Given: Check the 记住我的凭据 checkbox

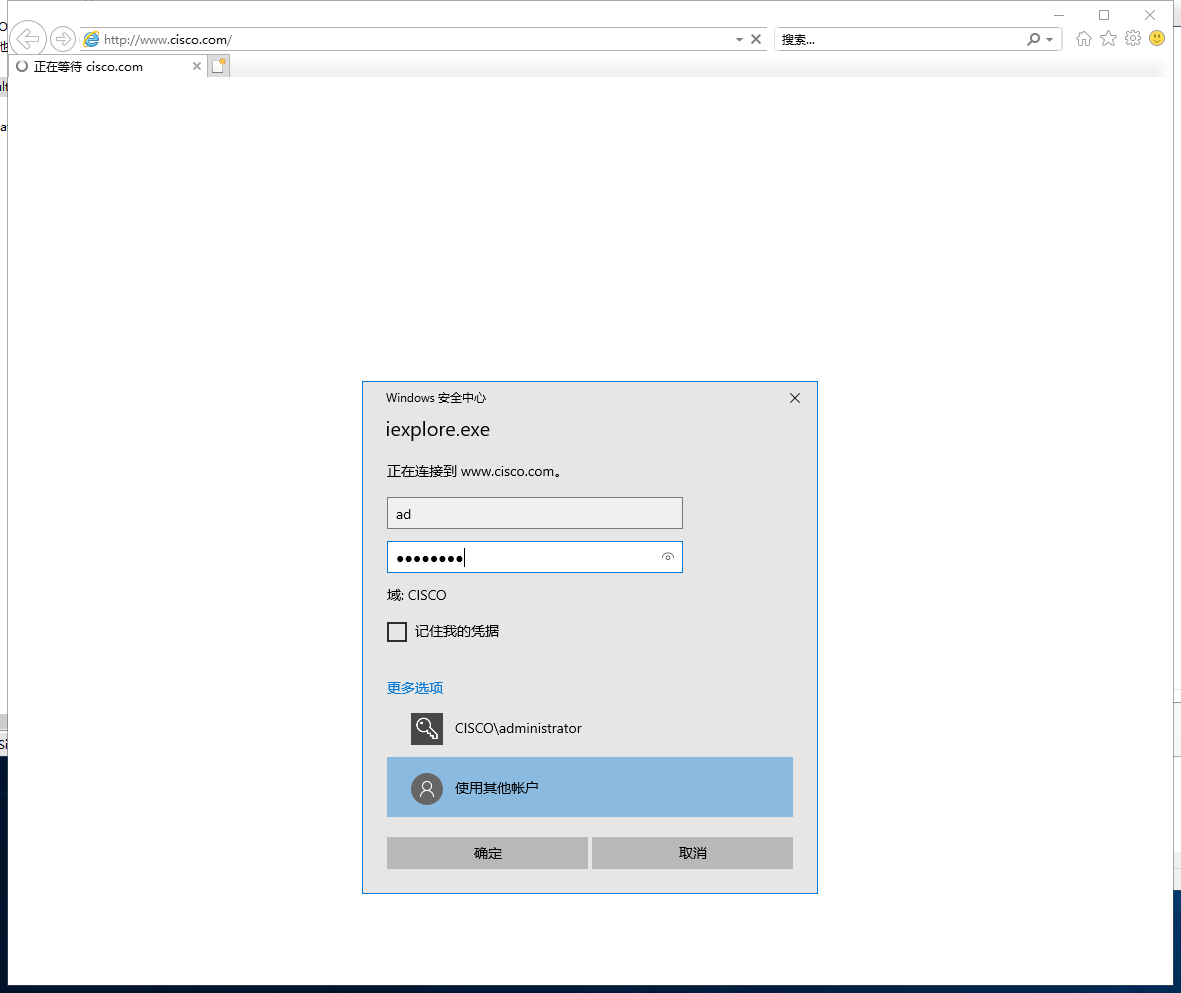Looking at the screenshot, I should click(397, 631).
